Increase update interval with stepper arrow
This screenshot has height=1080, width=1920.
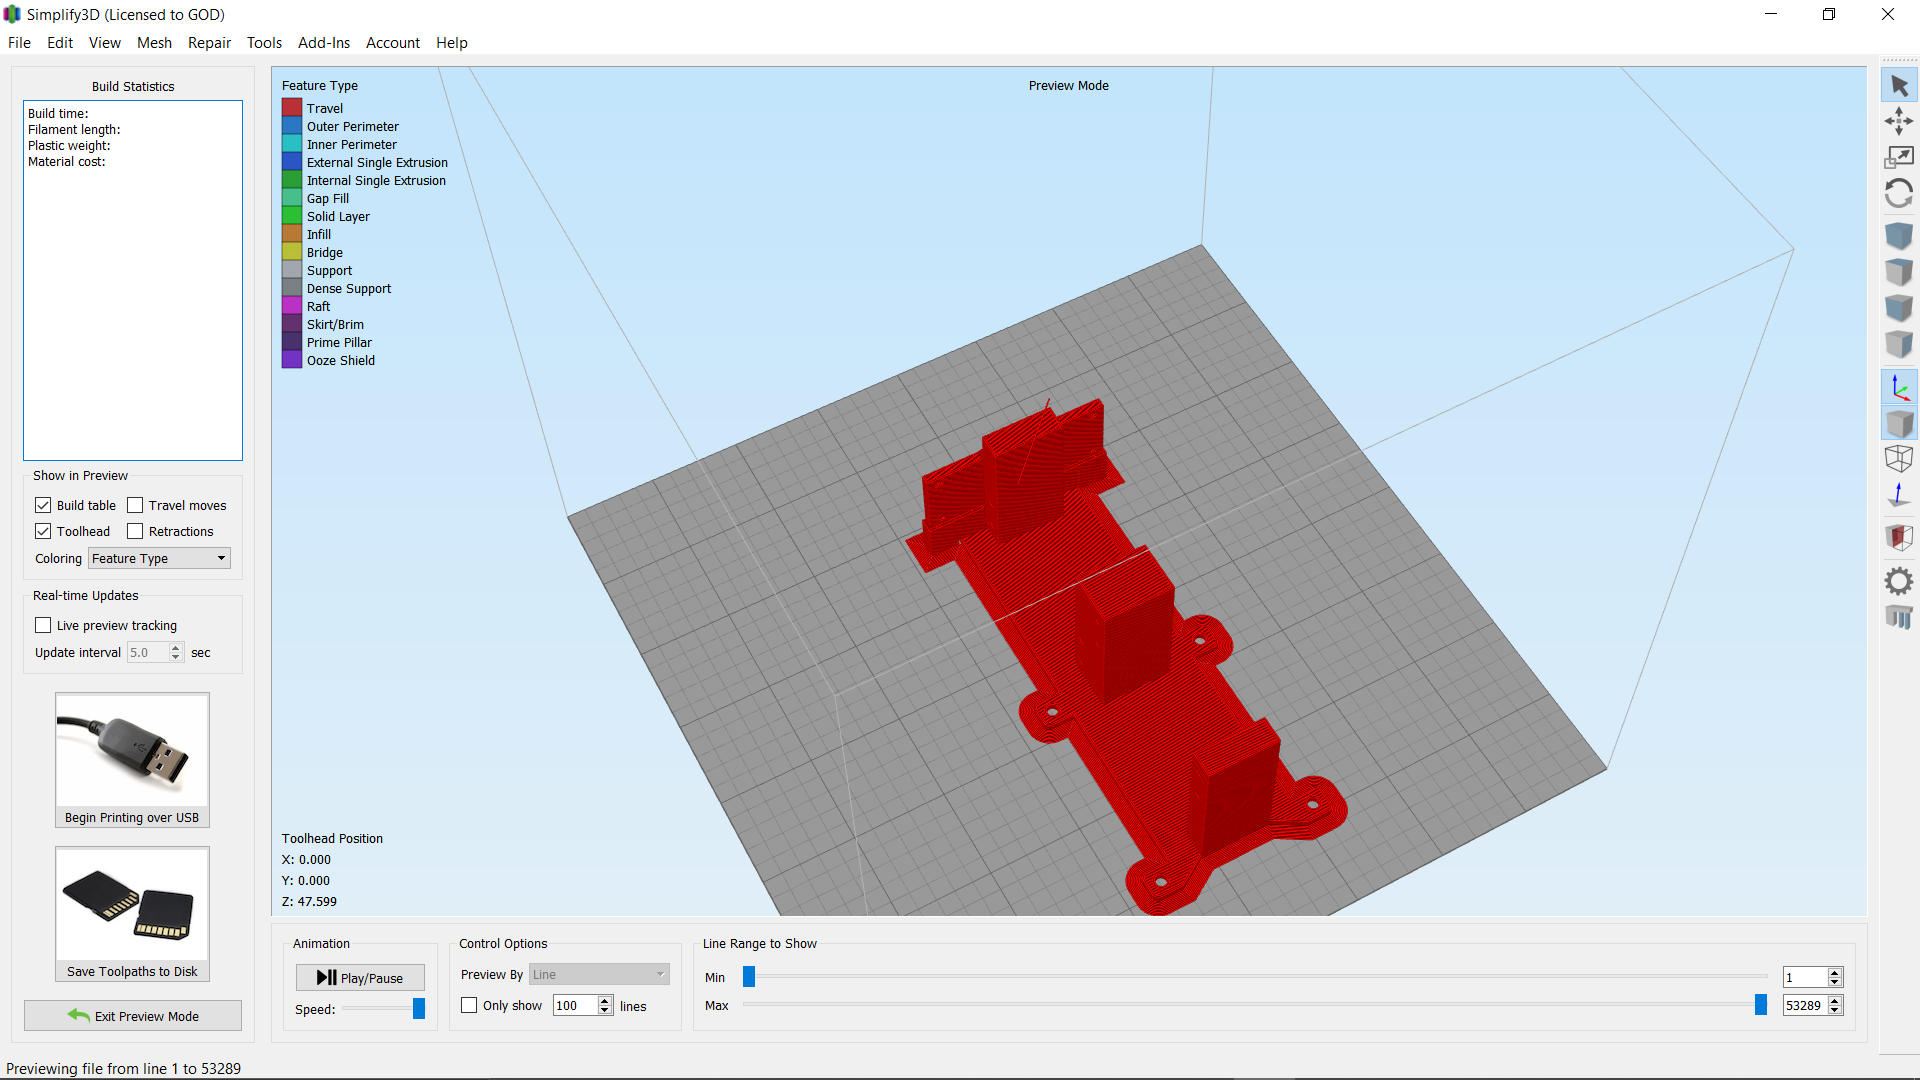(x=175, y=647)
